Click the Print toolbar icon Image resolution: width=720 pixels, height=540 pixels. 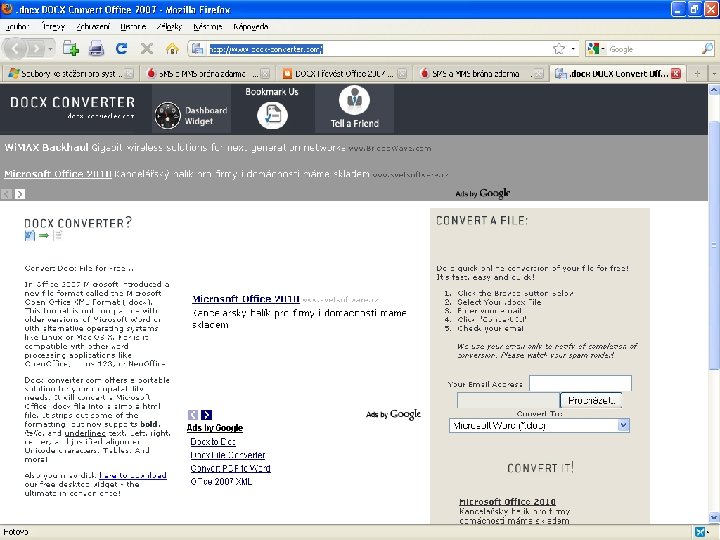96,48
